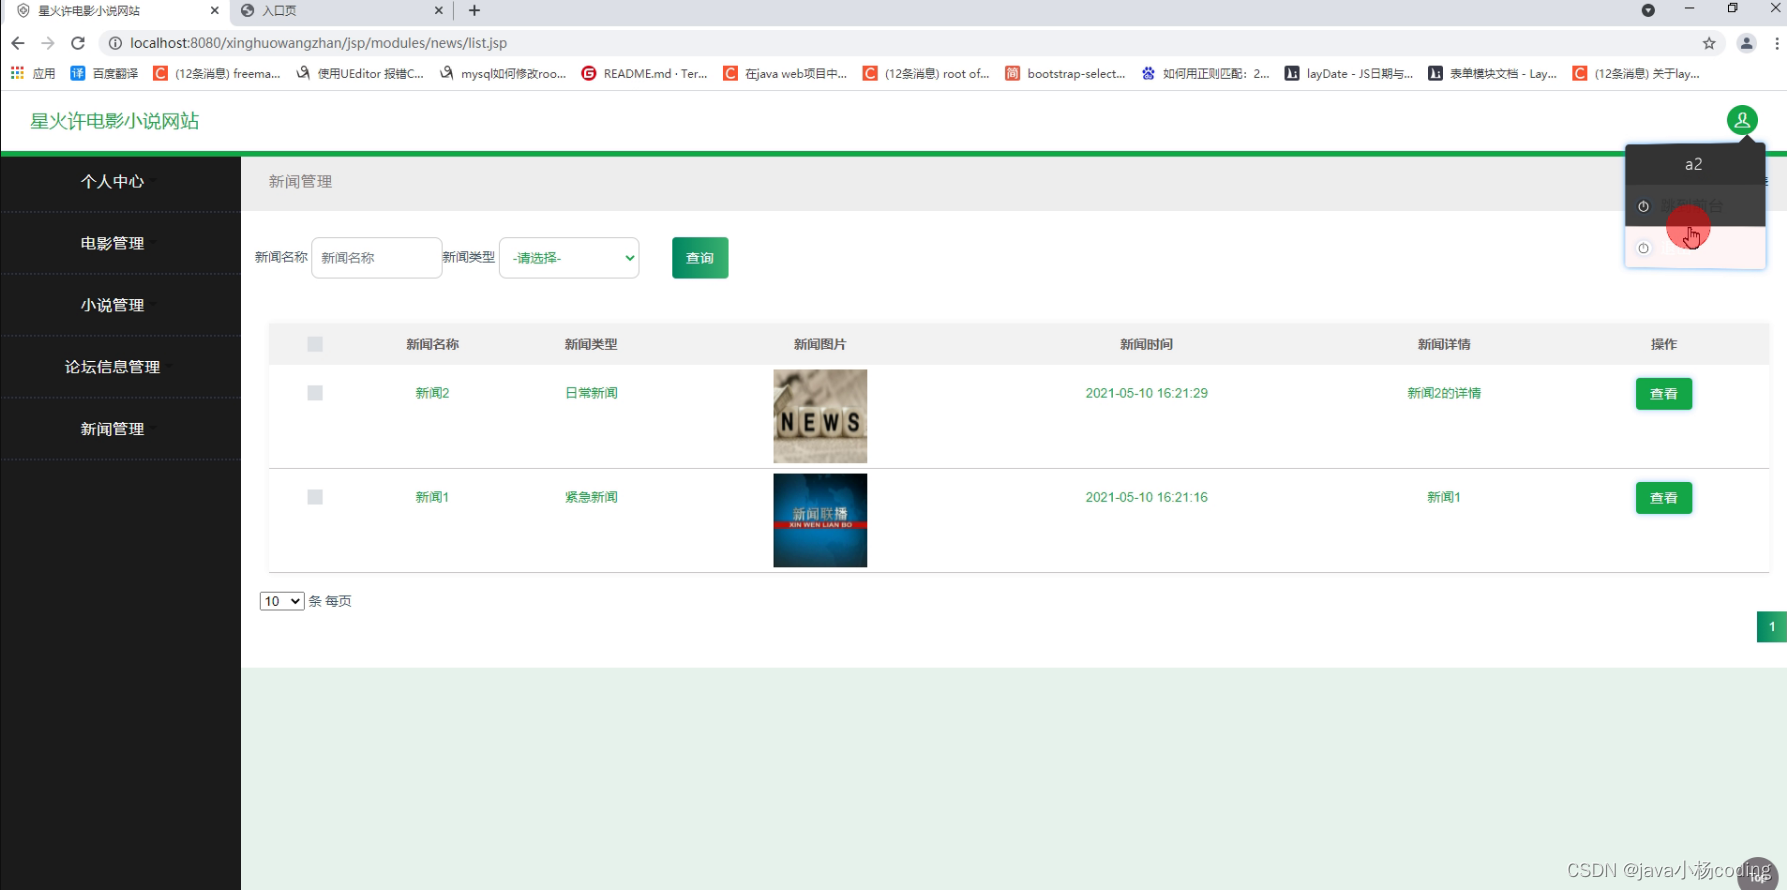Image resolution: width=1787 pixels, height=890 pixels.
Task: Toggle select-all checkbox in table header
Action: (315, 344)
